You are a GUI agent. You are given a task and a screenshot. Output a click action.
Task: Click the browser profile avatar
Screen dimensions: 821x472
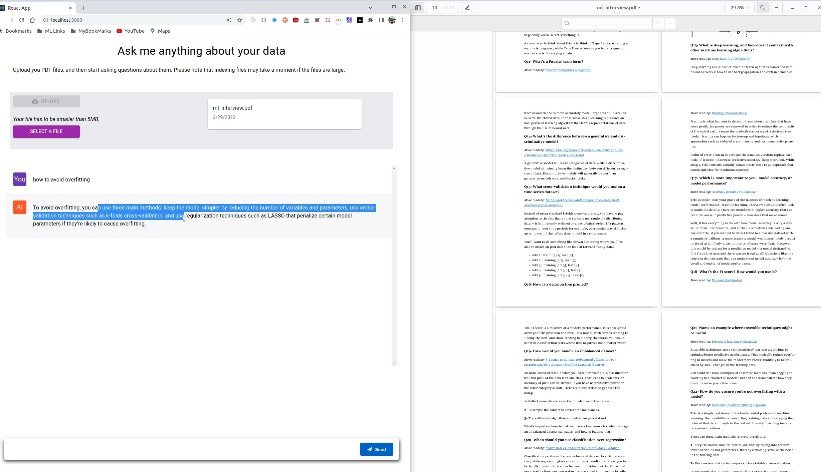click(392, 20)
